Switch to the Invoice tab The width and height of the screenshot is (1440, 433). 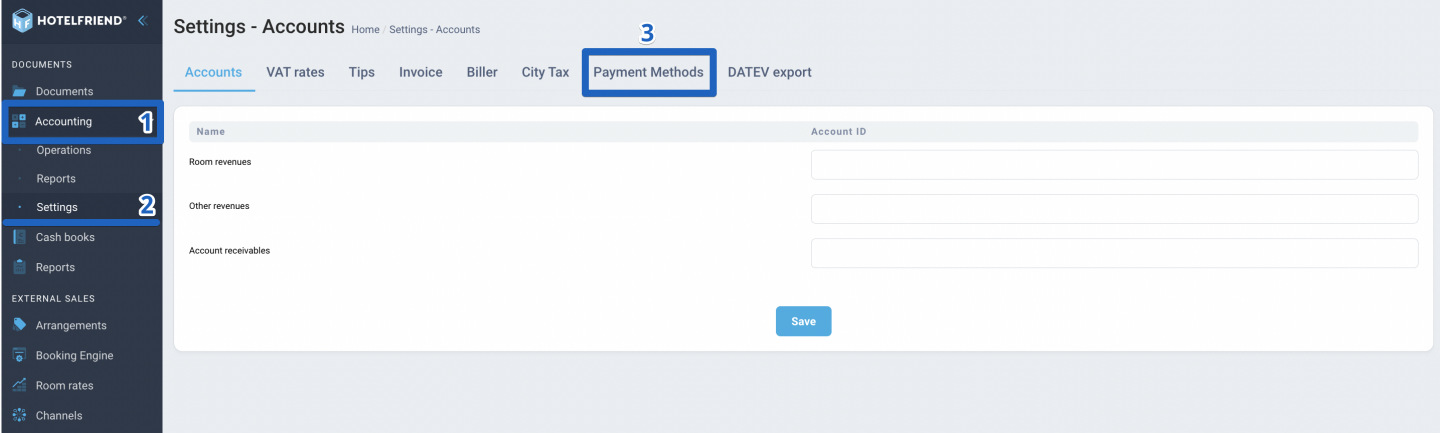tap(421, 72)
